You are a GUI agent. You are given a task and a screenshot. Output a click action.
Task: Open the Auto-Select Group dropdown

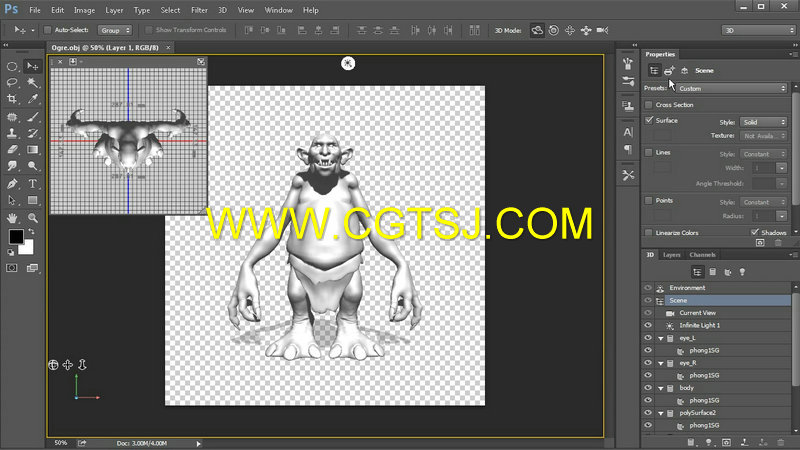click(115, 30)
